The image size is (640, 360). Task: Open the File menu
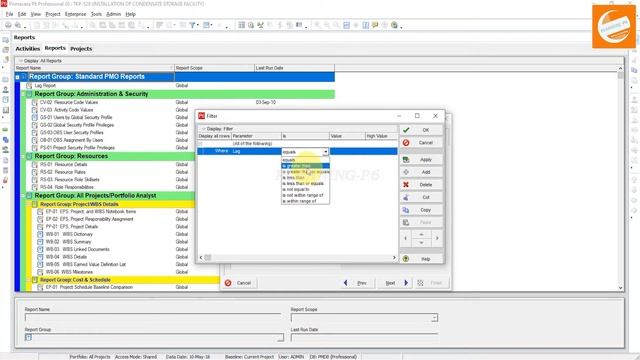click(9, 14)
